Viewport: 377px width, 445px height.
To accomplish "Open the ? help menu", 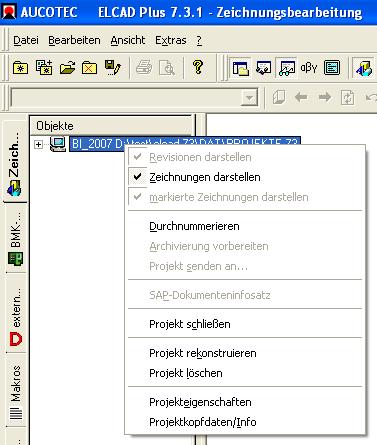I will coord(199,40).
